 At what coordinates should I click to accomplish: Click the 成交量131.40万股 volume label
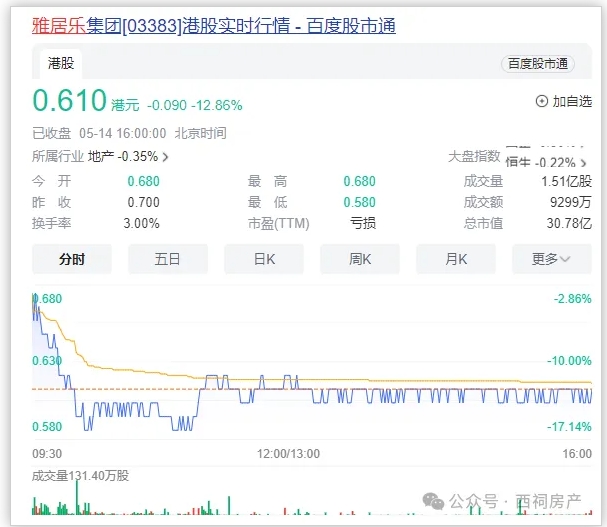click(x=81, y=476)
